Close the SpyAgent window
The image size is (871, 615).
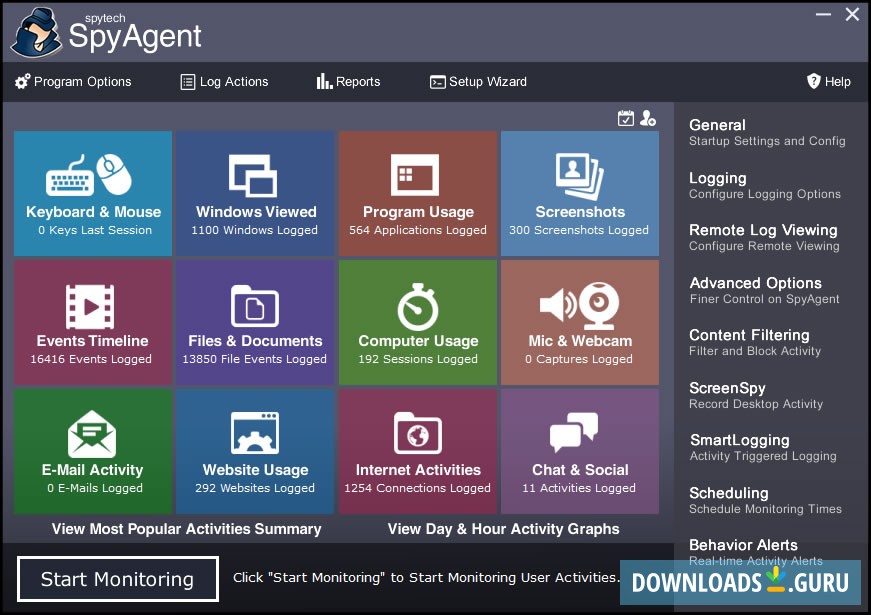(853, 14)
